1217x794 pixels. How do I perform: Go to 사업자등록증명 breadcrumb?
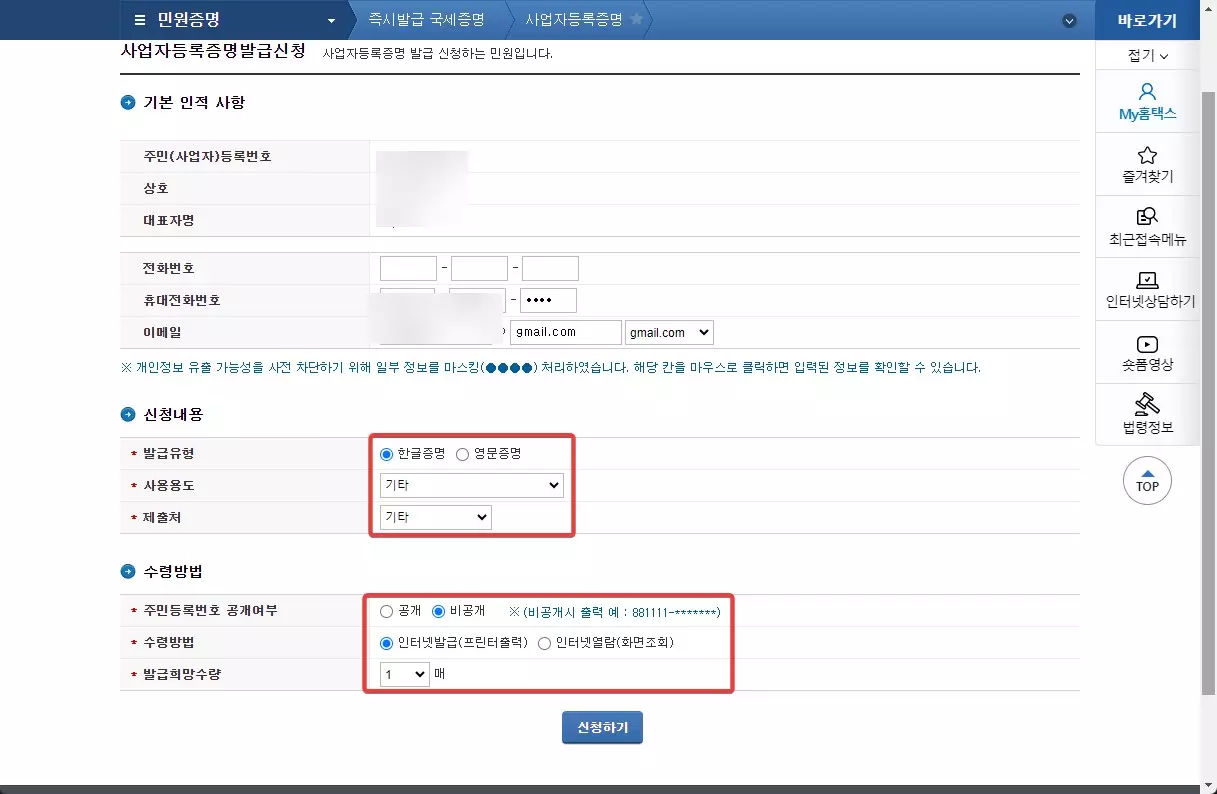click(573, 20)
